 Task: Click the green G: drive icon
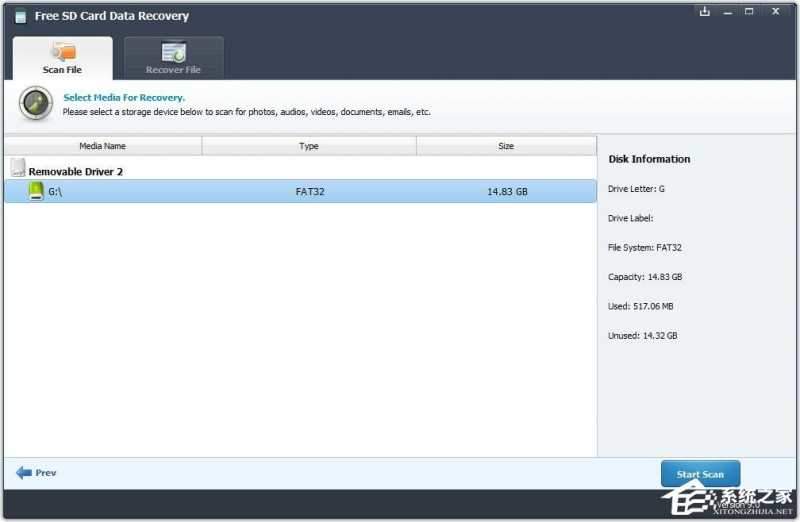pyautogui.click(x=36, y=191)
